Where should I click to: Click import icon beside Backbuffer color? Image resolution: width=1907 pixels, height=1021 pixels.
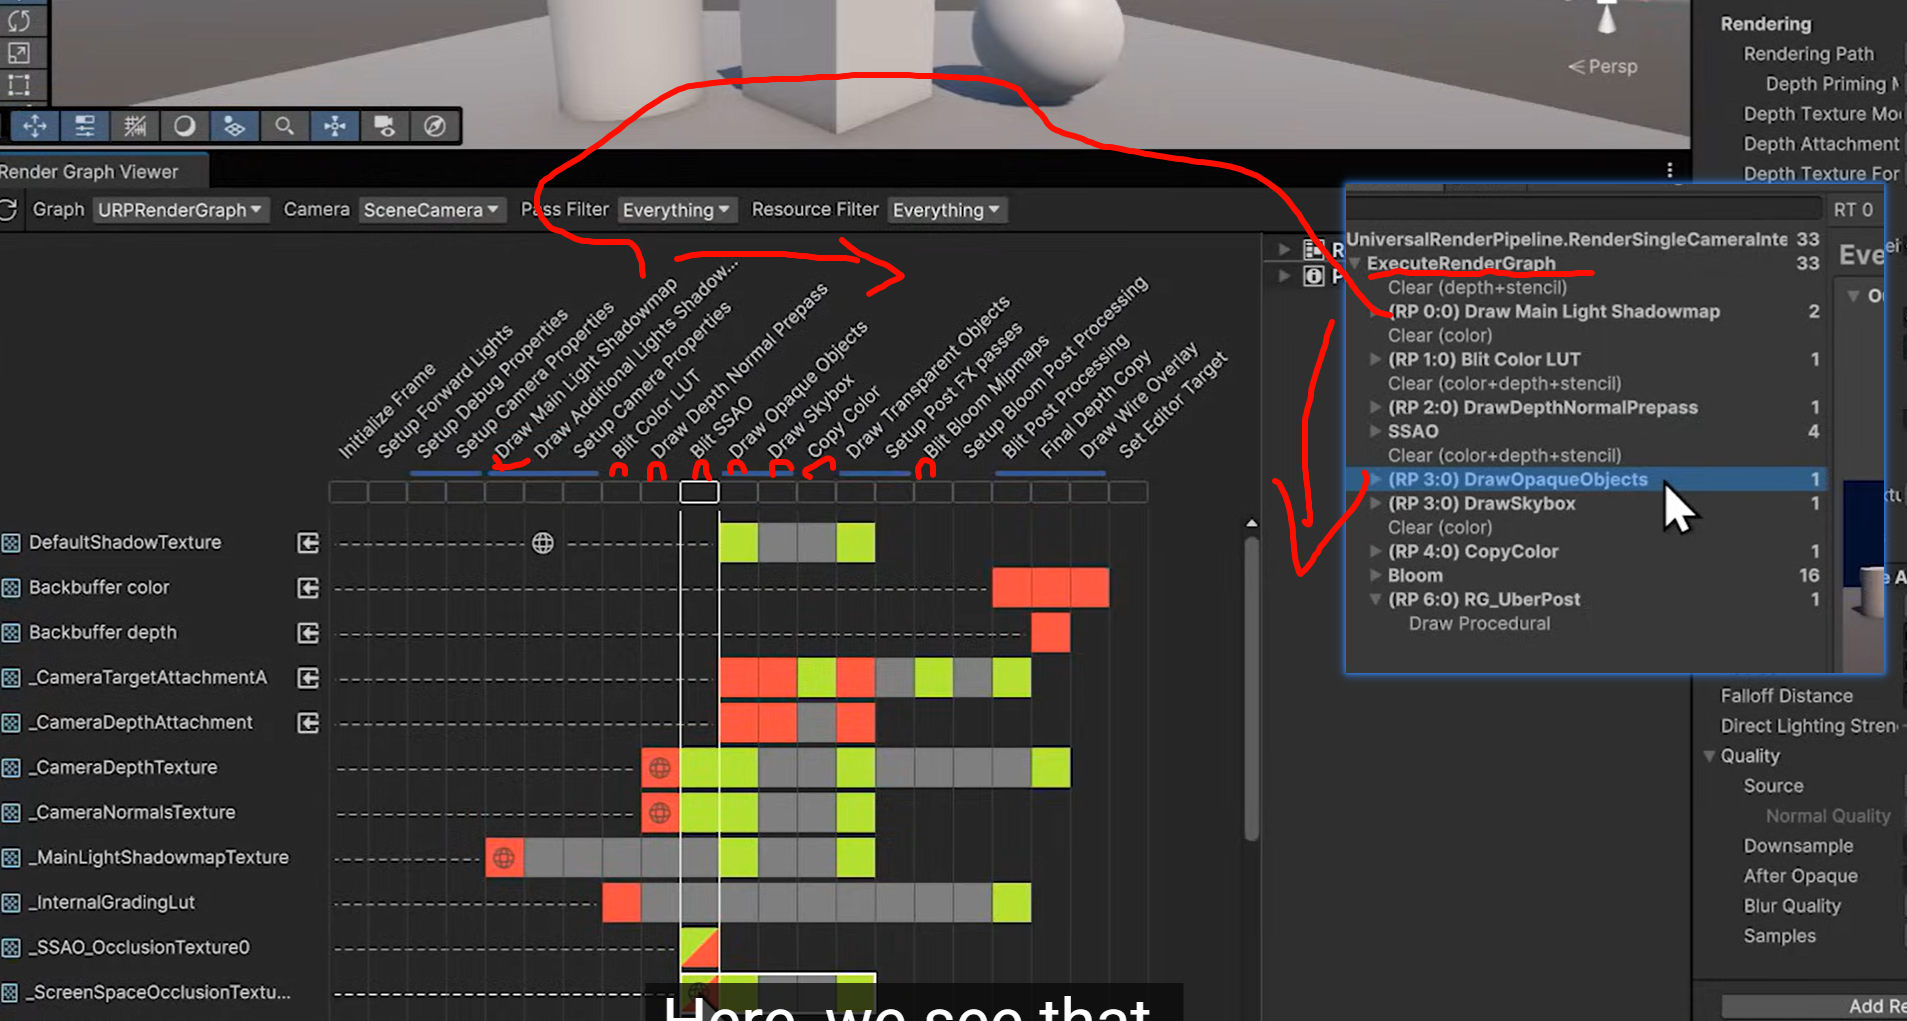(308, 588)
